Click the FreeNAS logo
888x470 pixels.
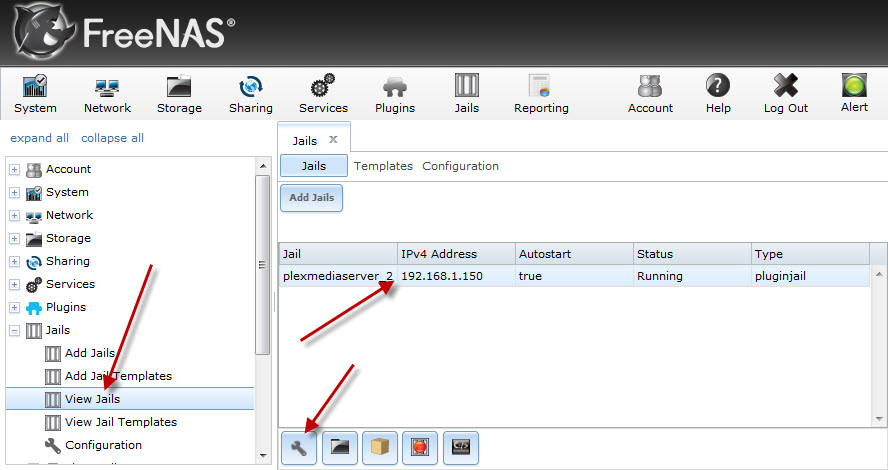(123, 33)
